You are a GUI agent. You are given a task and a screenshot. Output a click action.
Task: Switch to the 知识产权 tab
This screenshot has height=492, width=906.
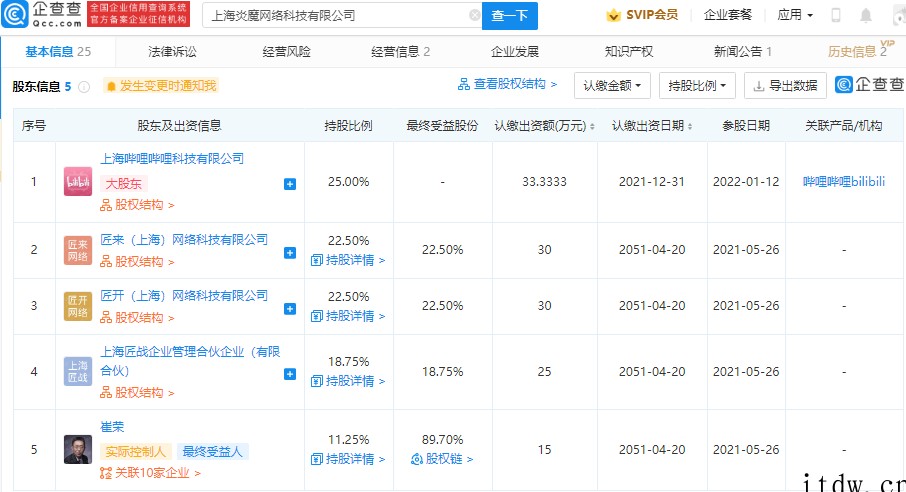(629, 51)
